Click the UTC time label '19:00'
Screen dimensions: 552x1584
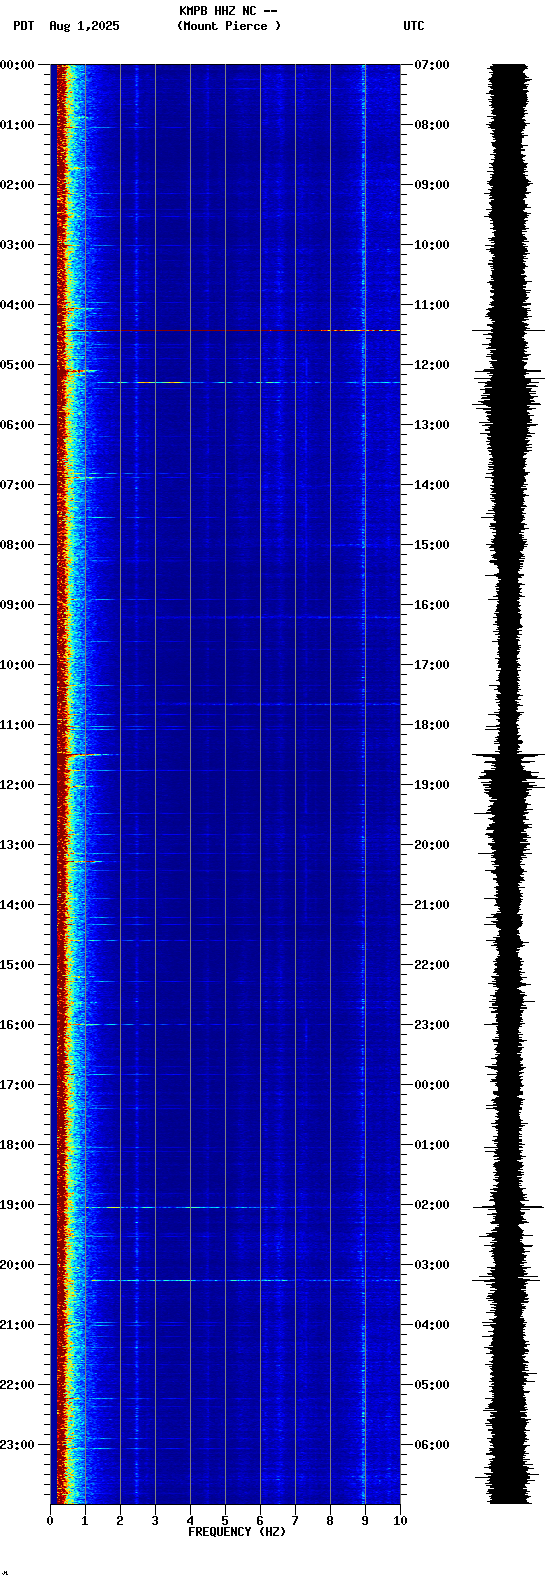click(x=432, y=785)
